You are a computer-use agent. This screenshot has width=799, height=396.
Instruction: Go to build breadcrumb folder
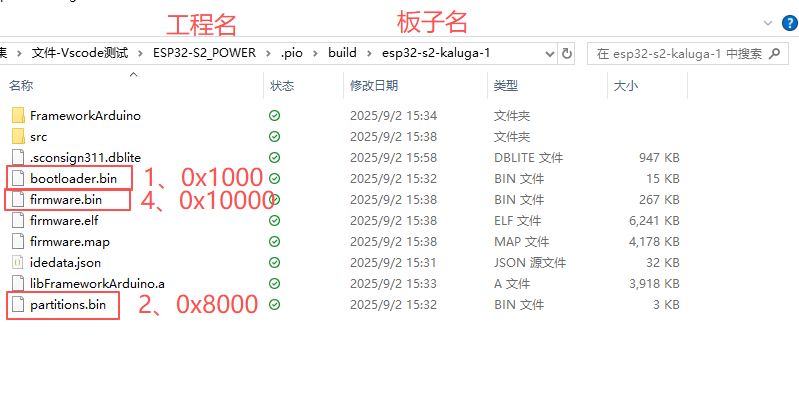click(x=342, y=53)
